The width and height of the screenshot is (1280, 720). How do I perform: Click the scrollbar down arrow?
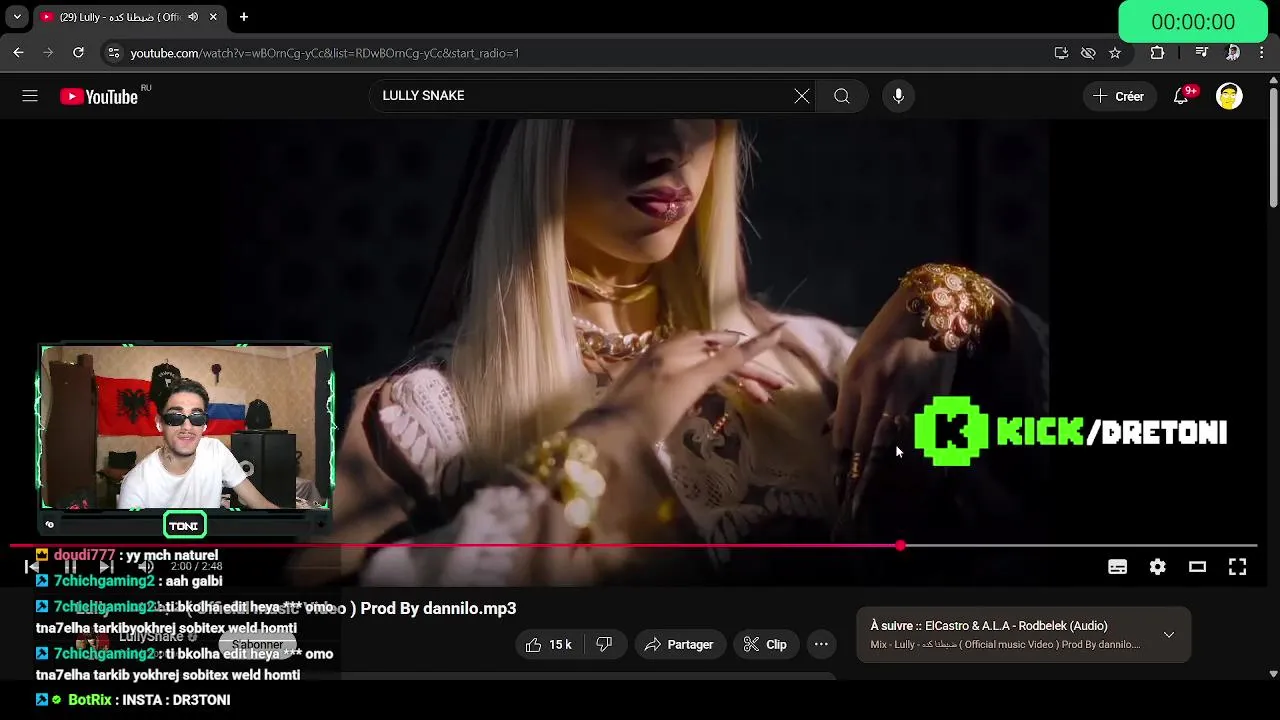tap(1273, 675)
